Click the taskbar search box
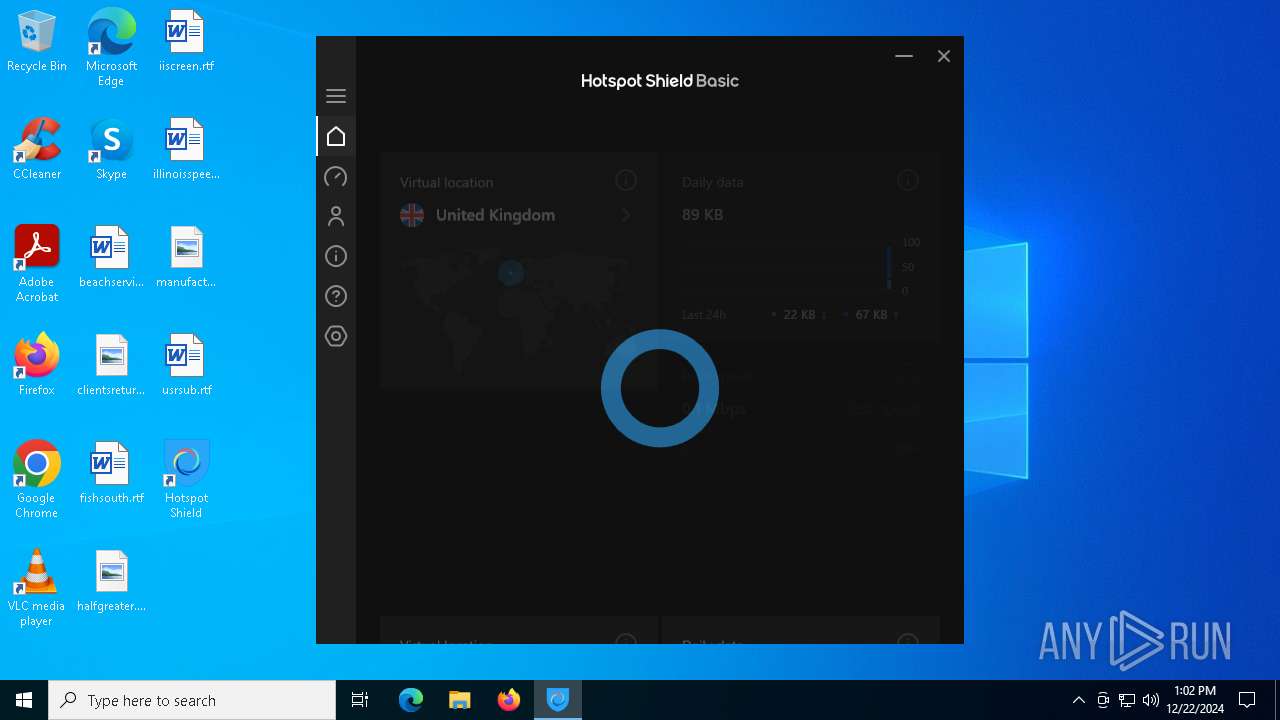 pos(192,700)
